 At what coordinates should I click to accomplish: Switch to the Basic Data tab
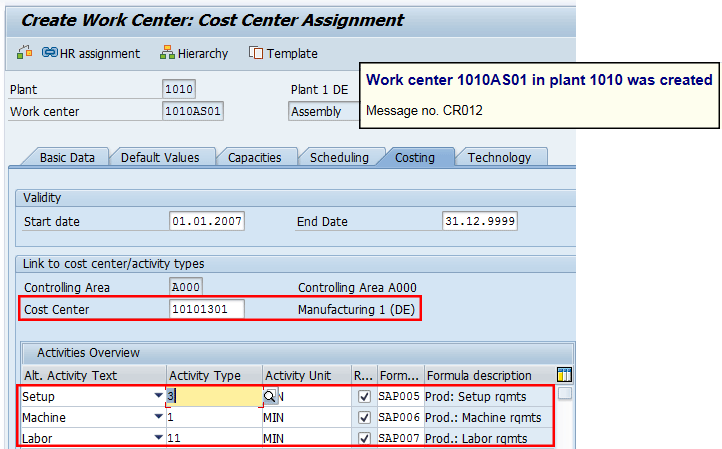66,157
